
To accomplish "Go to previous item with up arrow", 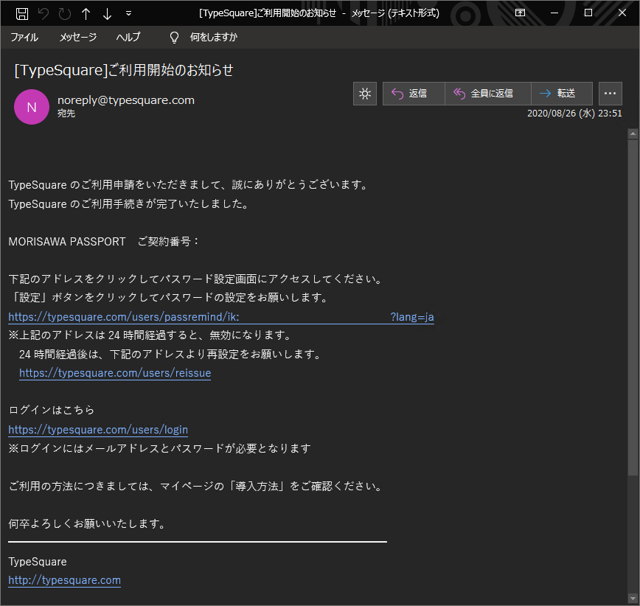I will point(86,14).
